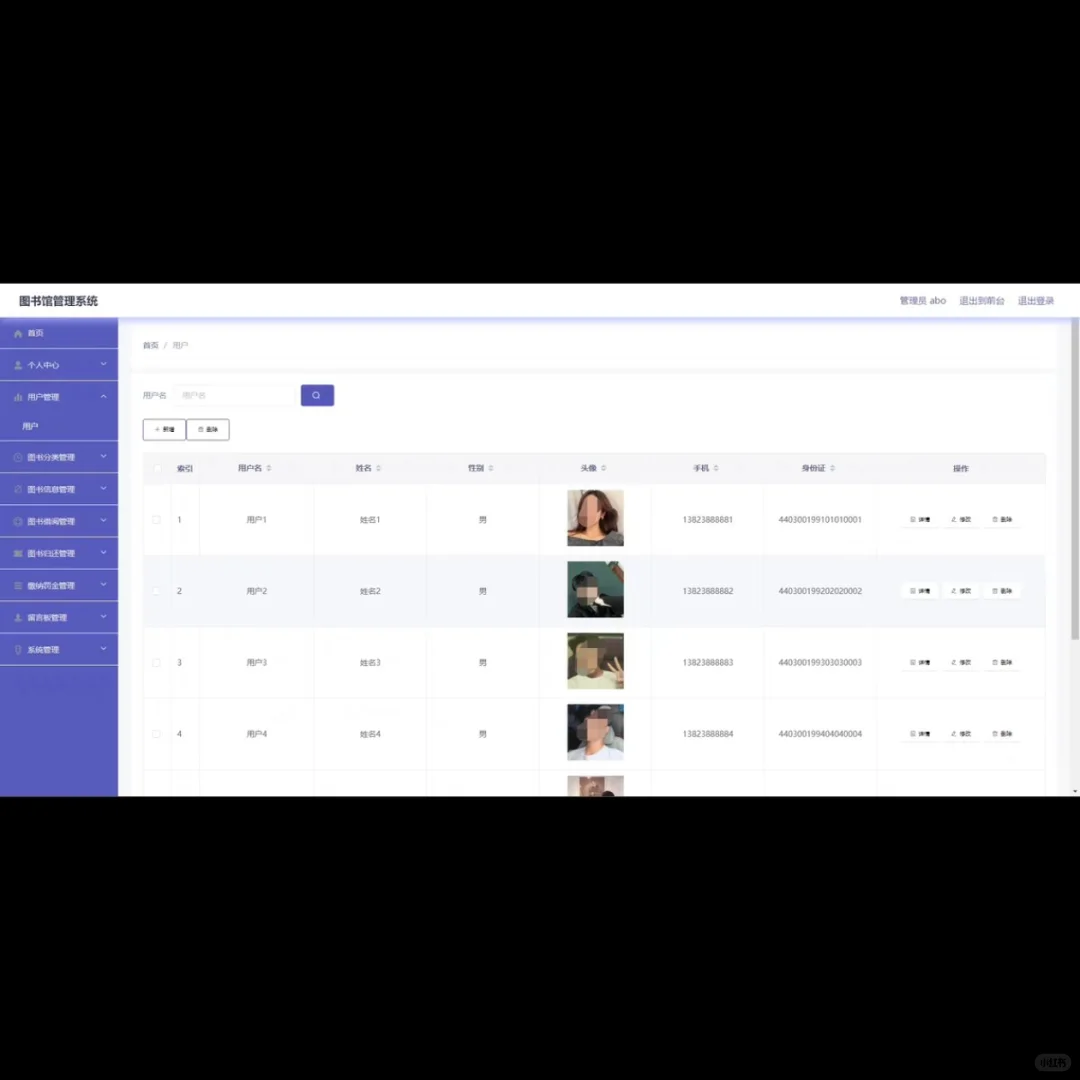Click 修改 edit for 用户4 row
The height and width of the screenshot is (1080, 1080).
tap(961, 734)
